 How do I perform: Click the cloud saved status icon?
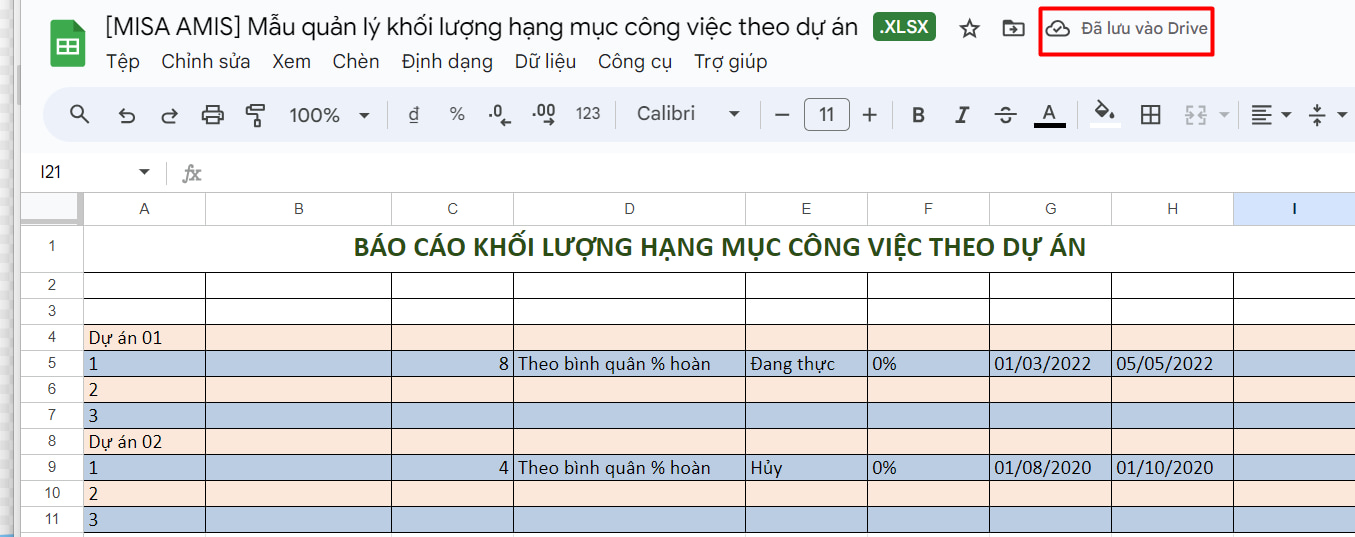(1057, 29)
